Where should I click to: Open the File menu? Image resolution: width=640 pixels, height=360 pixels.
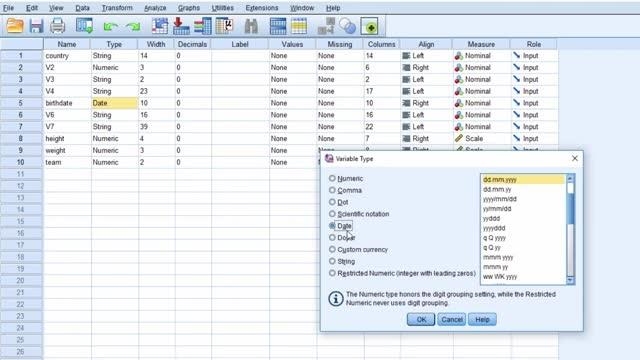(8, 8)
